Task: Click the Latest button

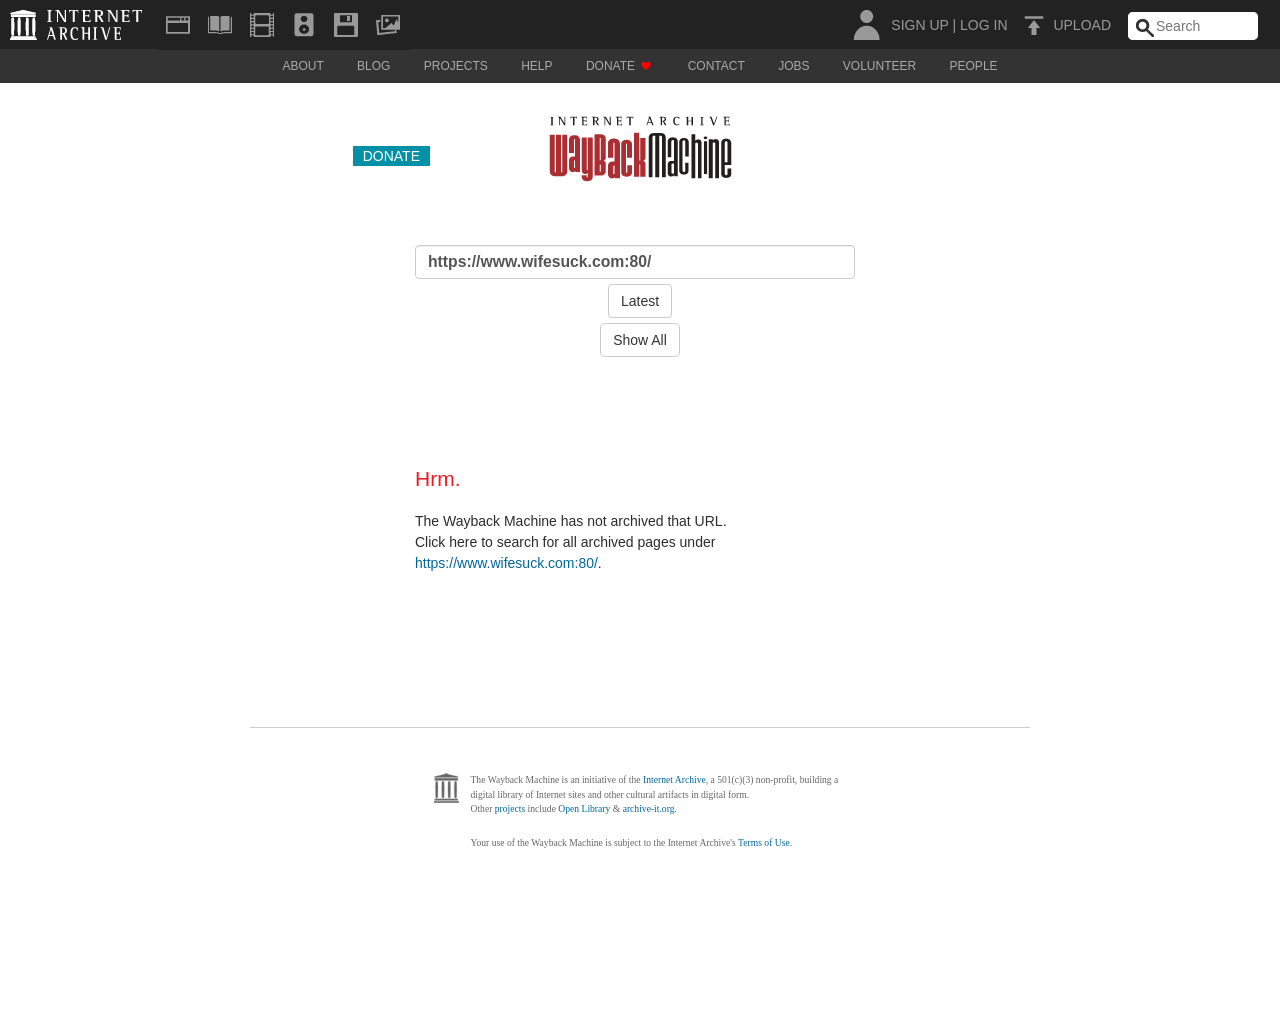Action: pyautogui.click(x=640, y=301)
